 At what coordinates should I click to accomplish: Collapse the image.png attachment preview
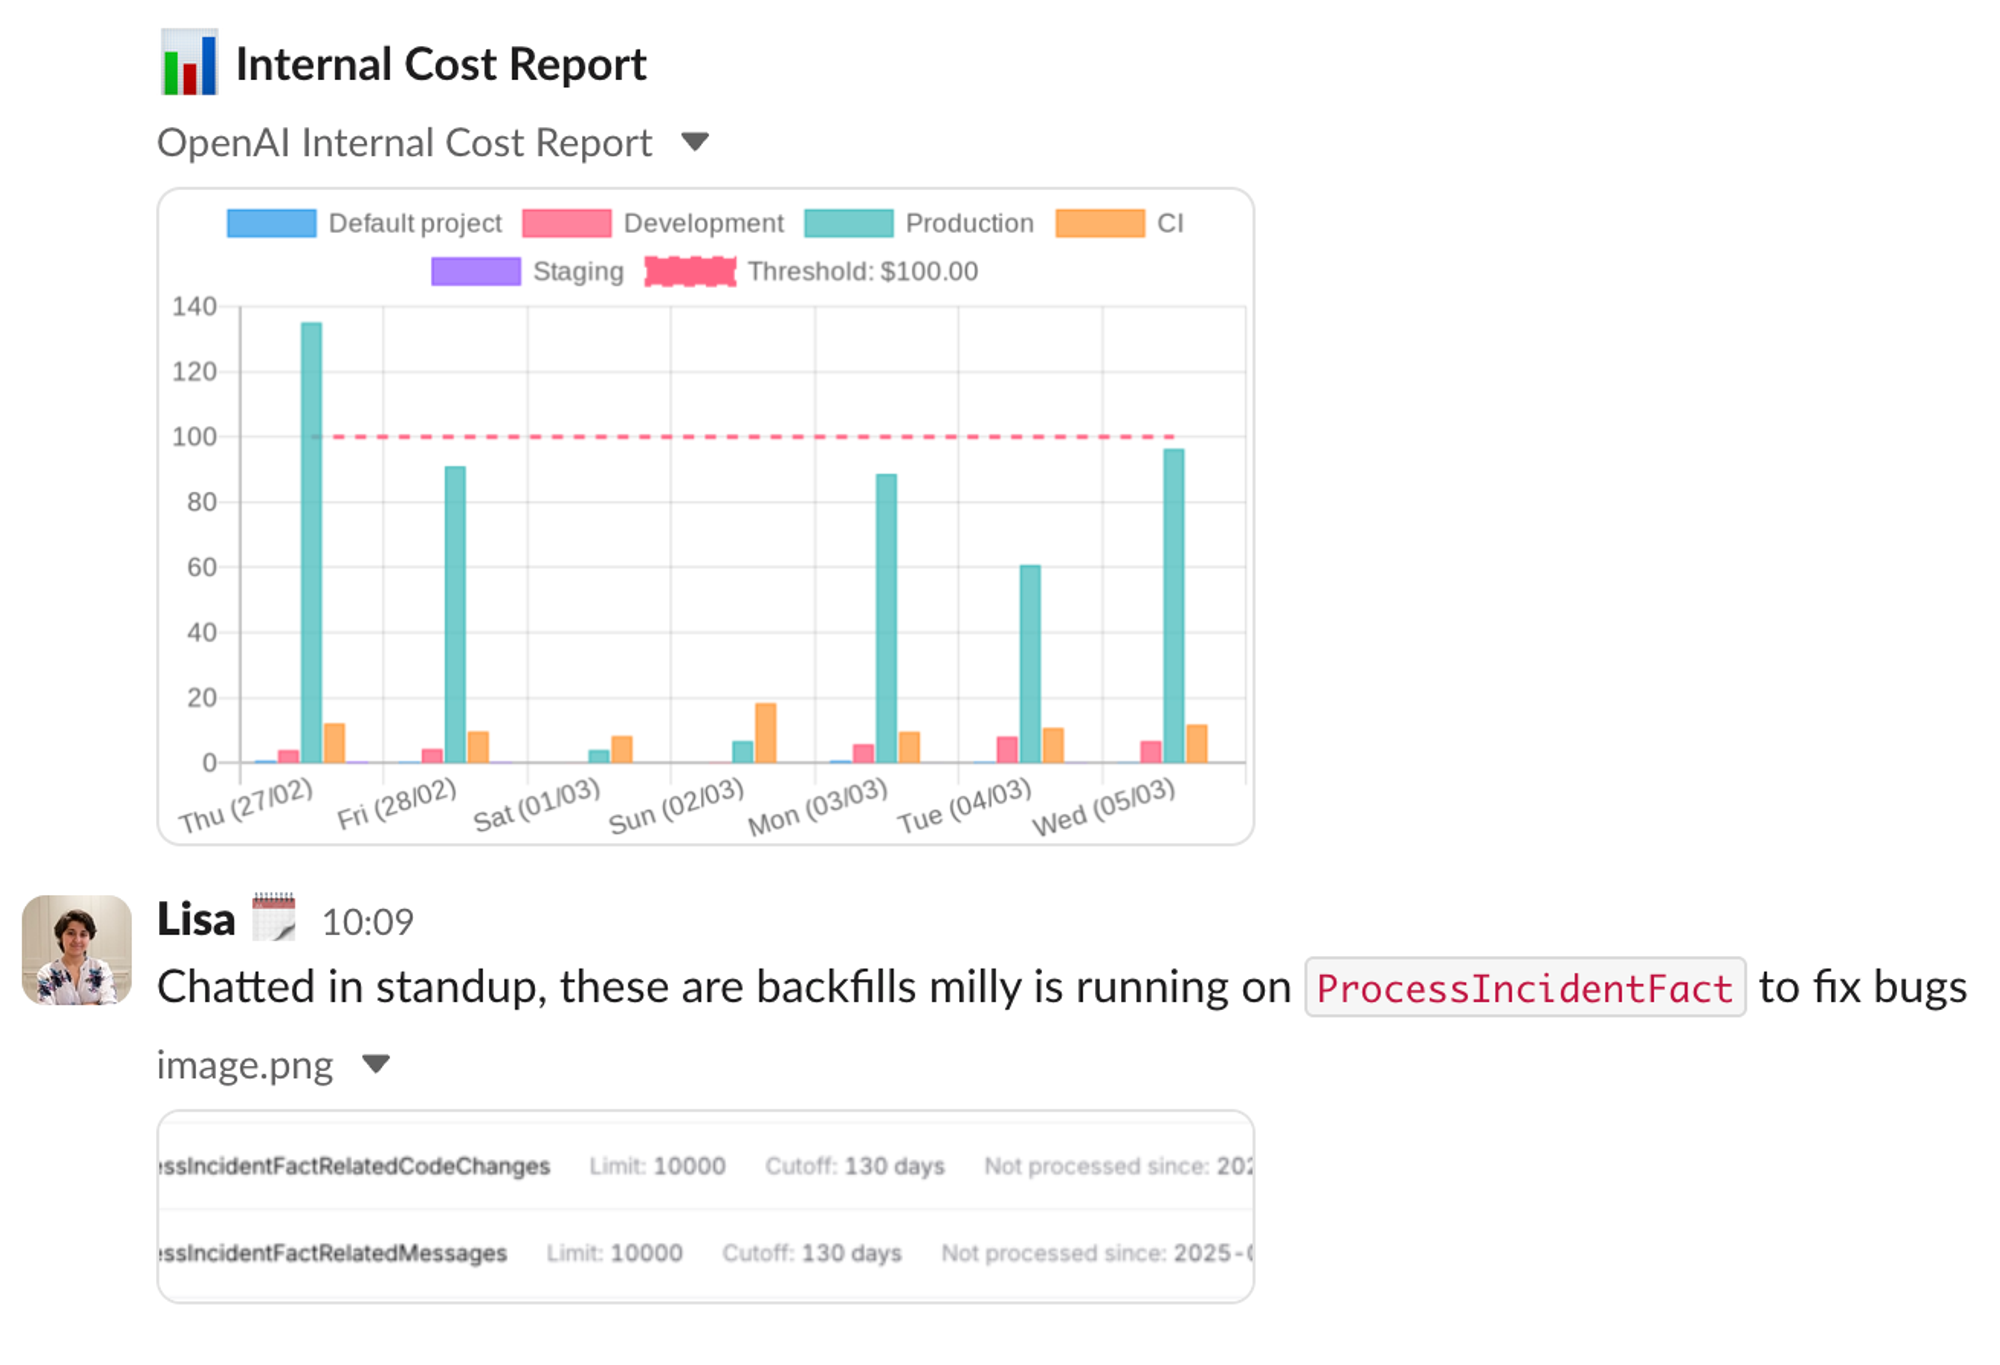pos(376,1063)
